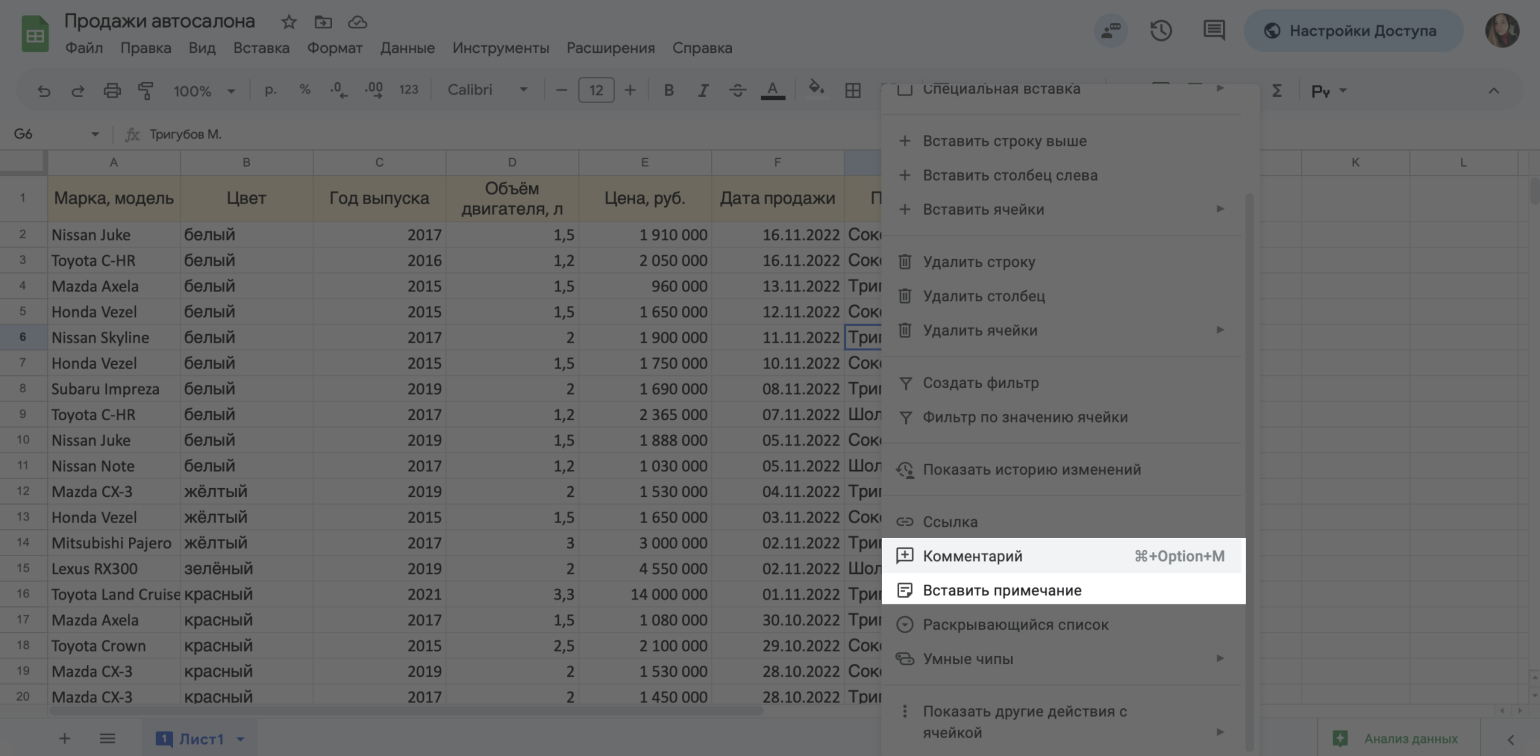
Task: Open the comments panel icon
Action: tap(1214, 31)
